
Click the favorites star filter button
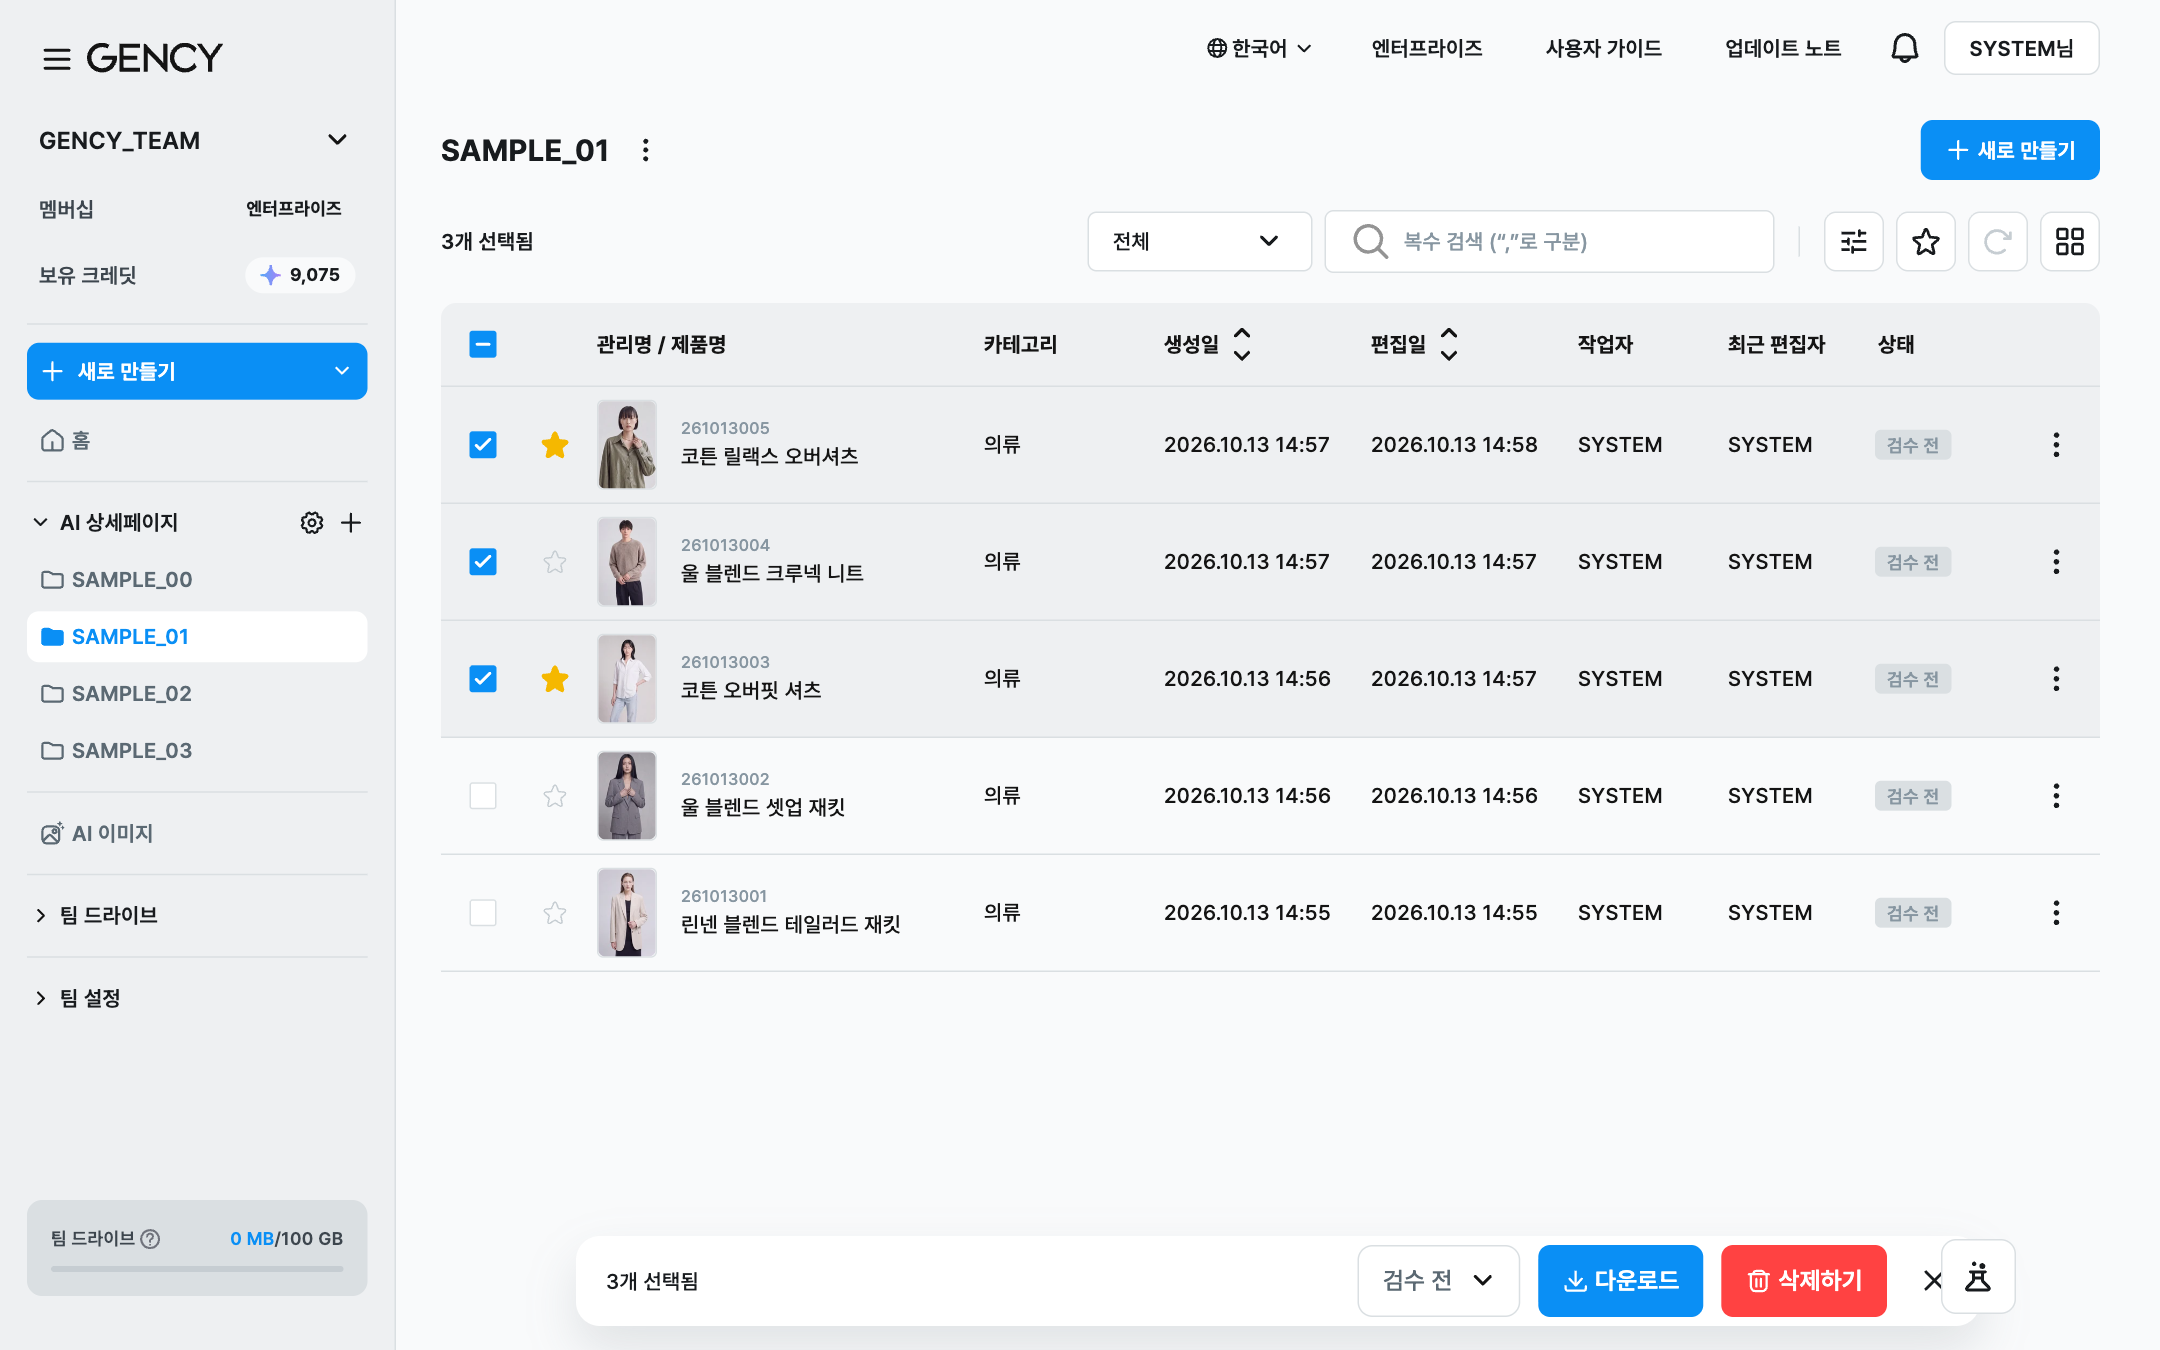(x=1925, y=241)
